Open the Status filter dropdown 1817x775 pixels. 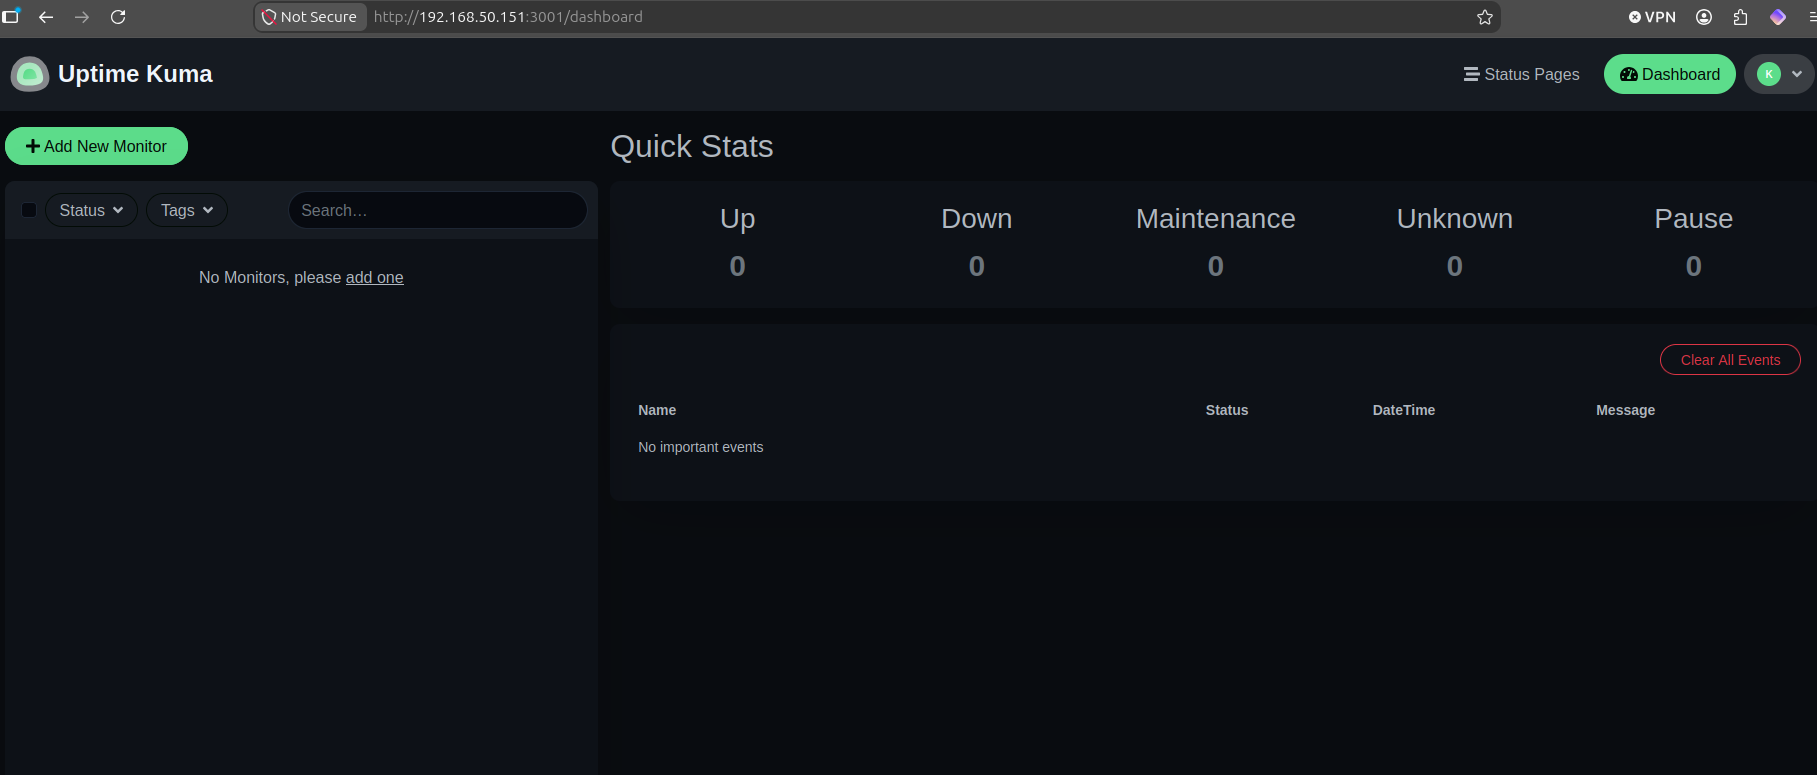point(91,210)
